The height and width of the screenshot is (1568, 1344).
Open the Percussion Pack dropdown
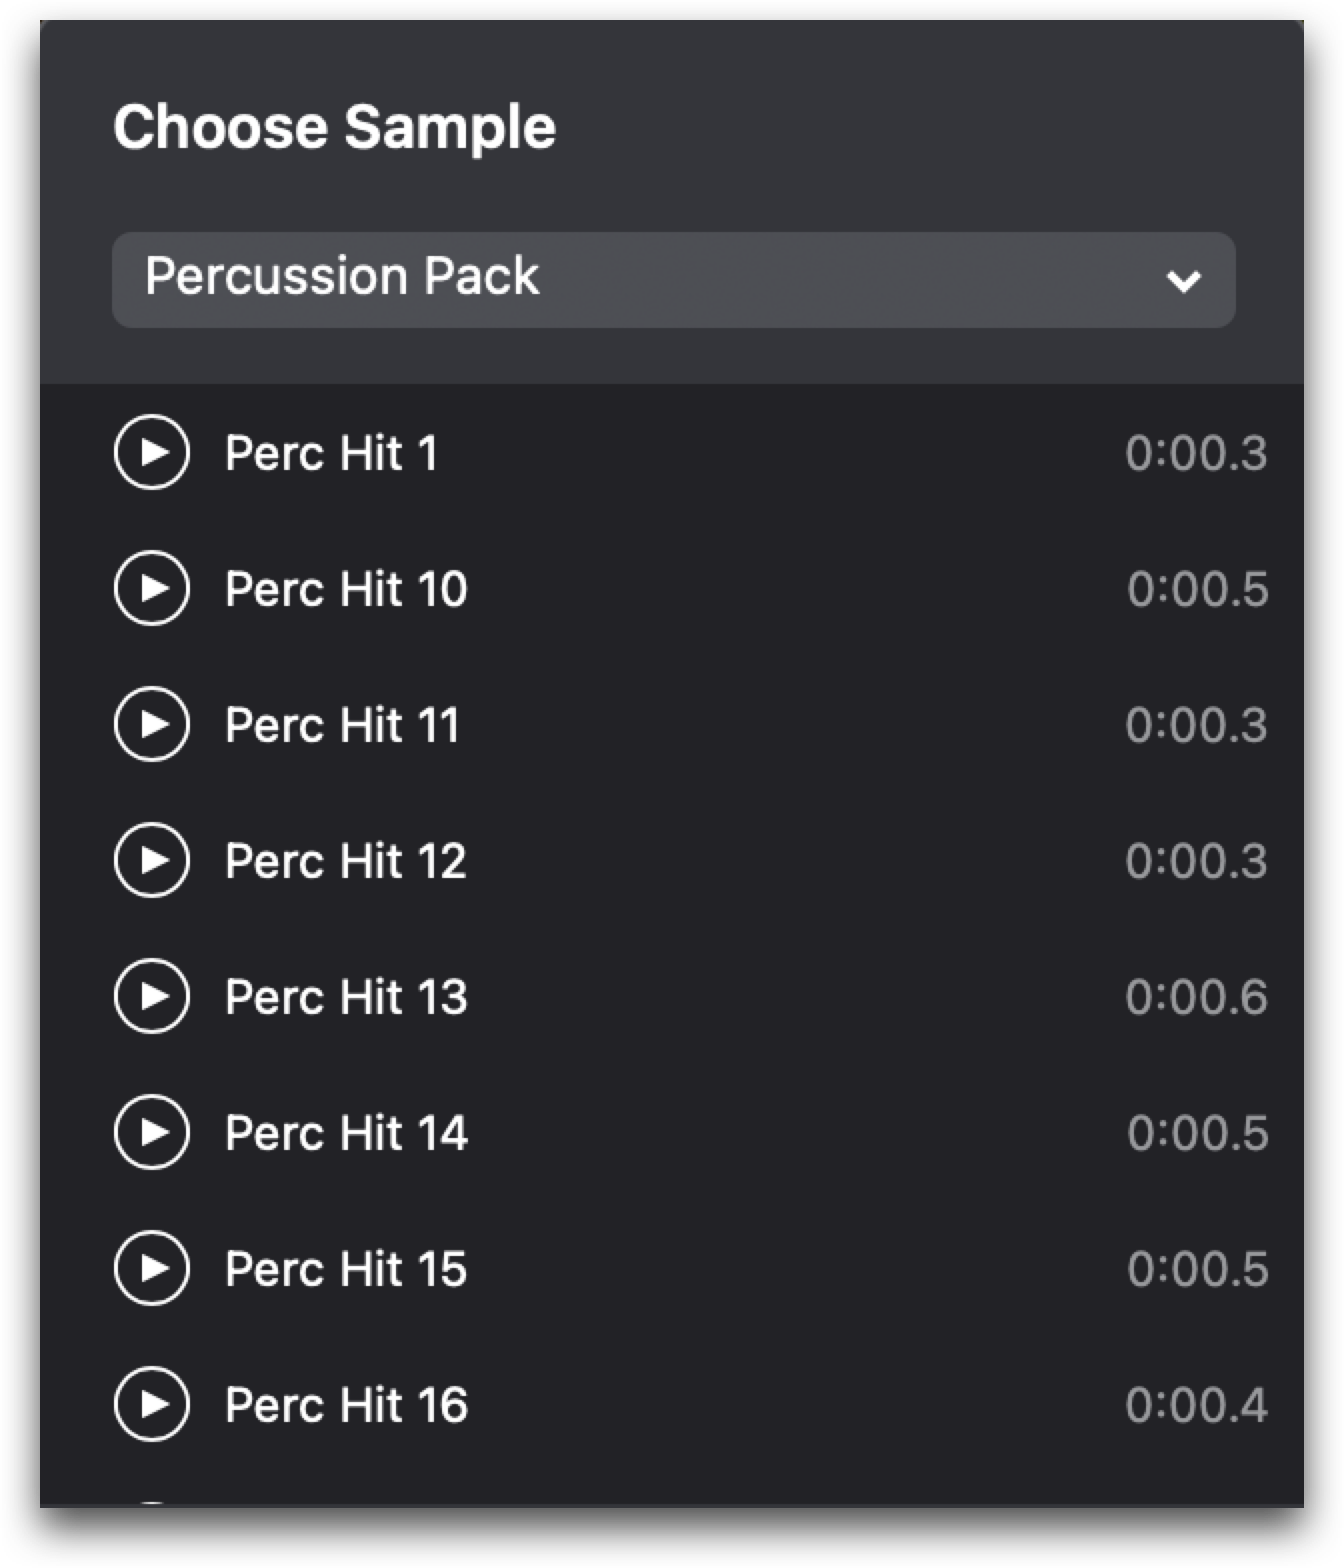tap(673, 280)
